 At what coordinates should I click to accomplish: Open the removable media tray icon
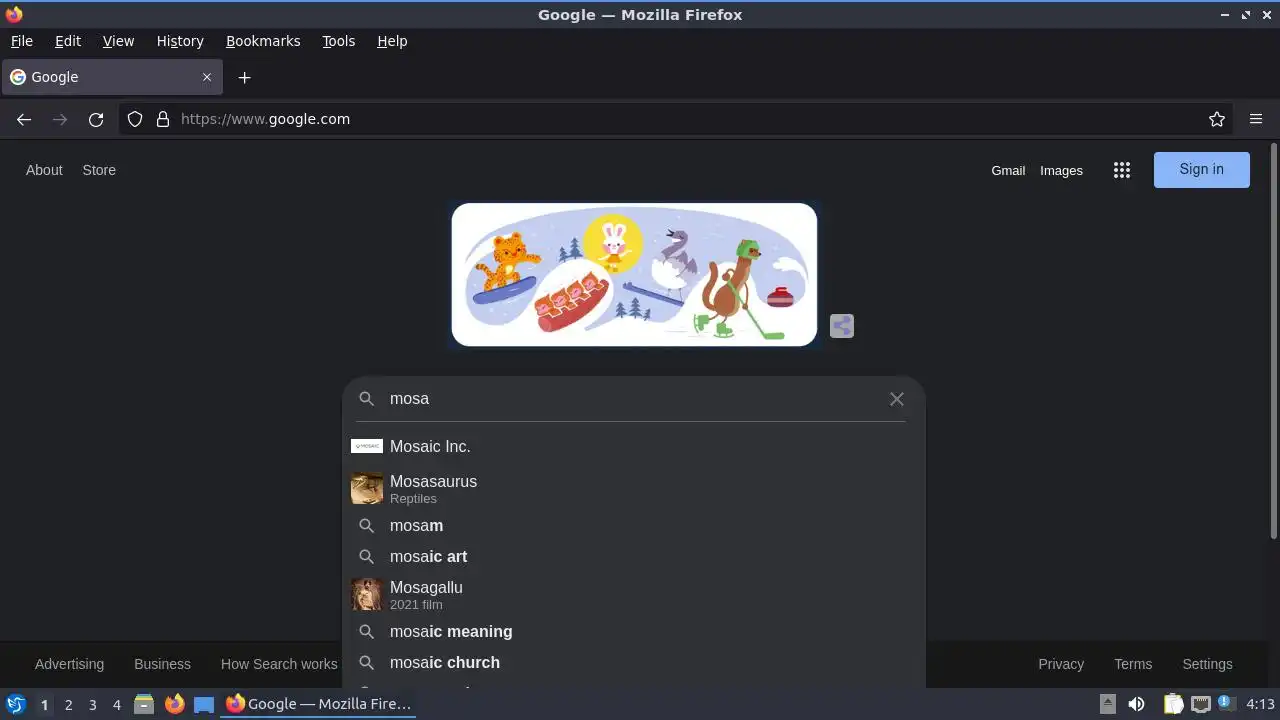[1108, 704]
